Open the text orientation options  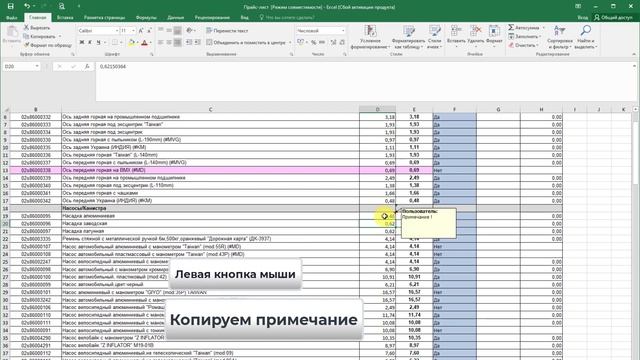(x=190, y=31)
